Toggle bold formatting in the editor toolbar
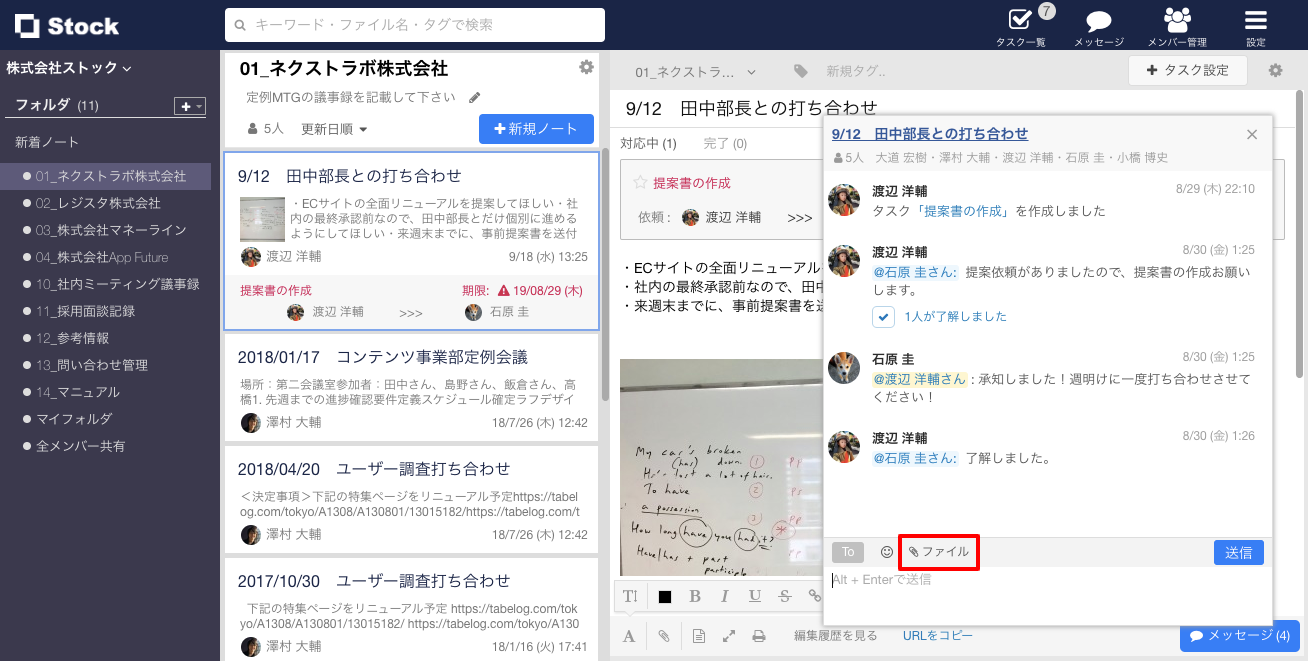 [x=694, y=595]
